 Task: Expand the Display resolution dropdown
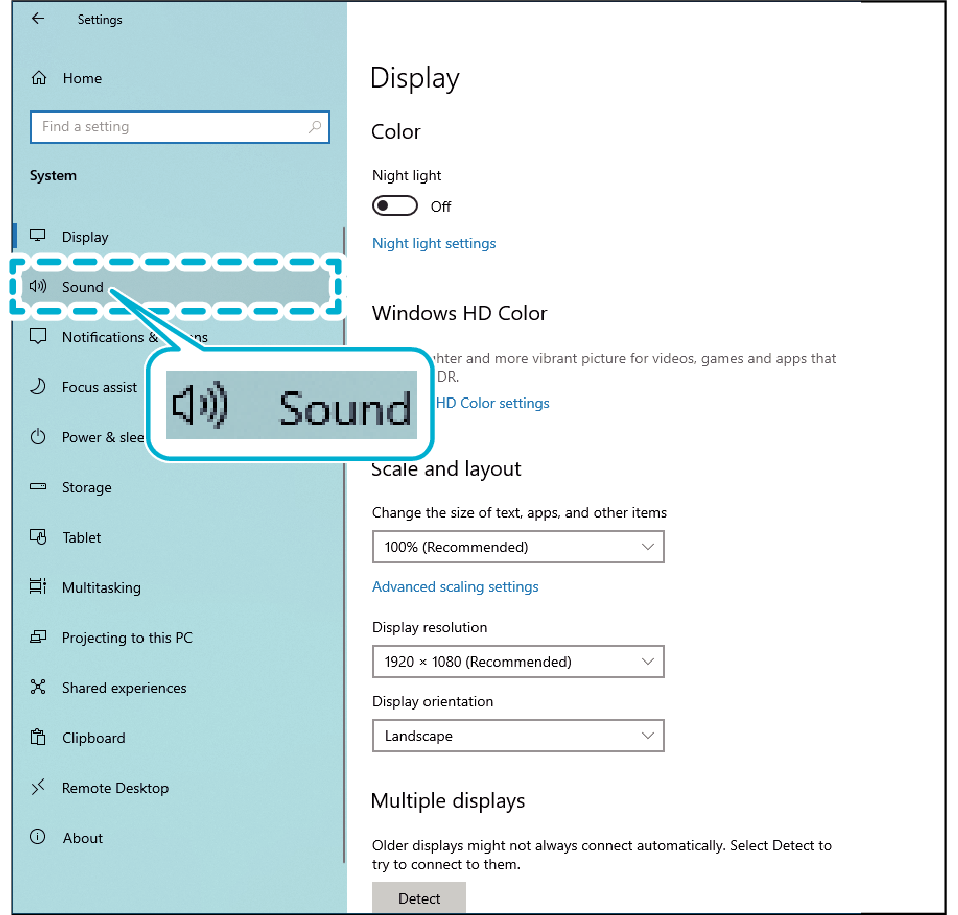517,662
